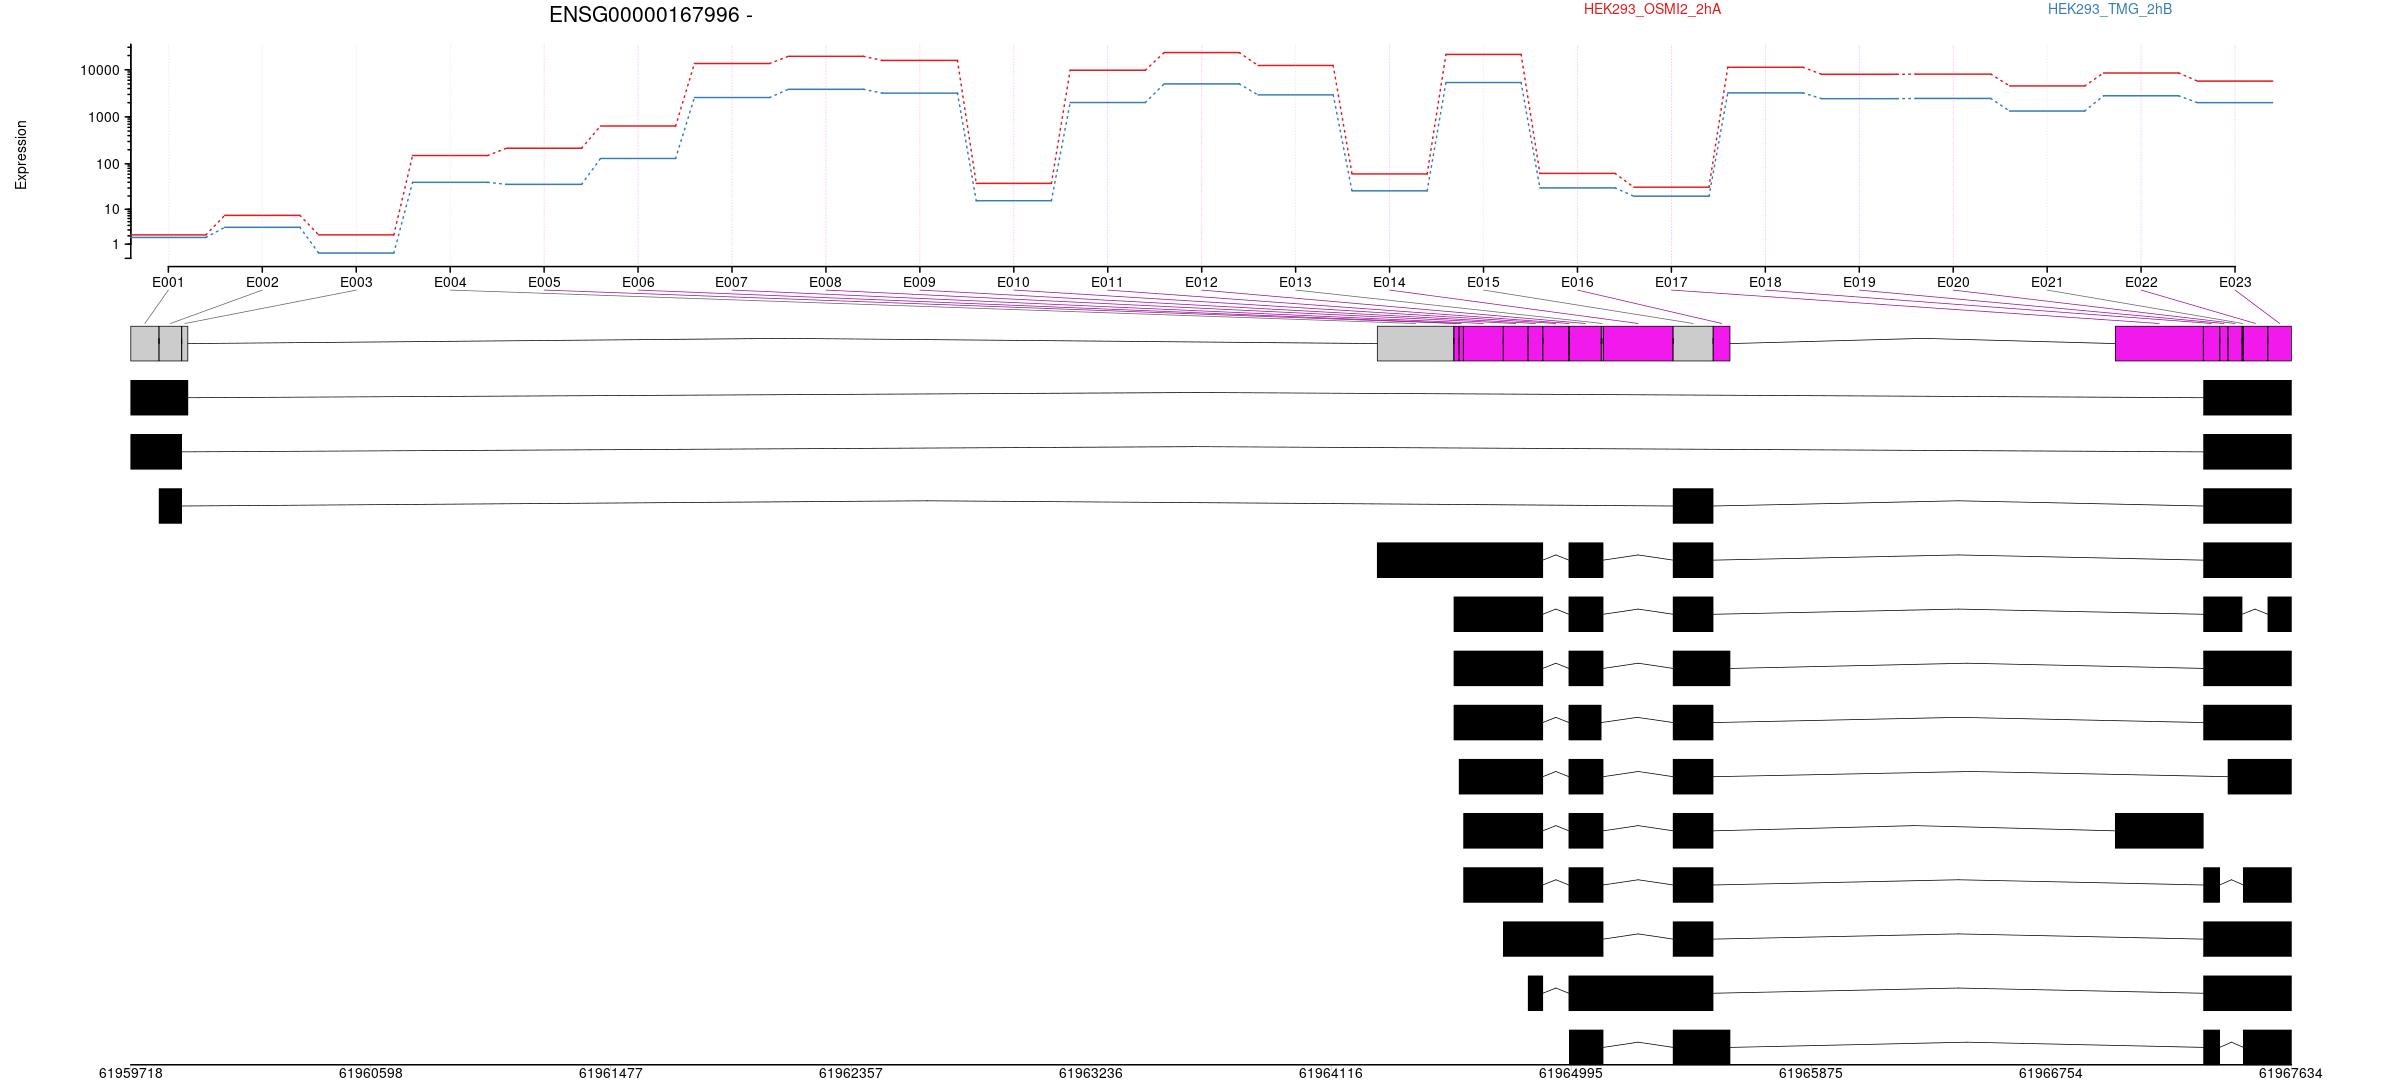Click the blue expression line above E015
The height and width of the screenshot is (1090, 2400).
(x=1483, y=83)
